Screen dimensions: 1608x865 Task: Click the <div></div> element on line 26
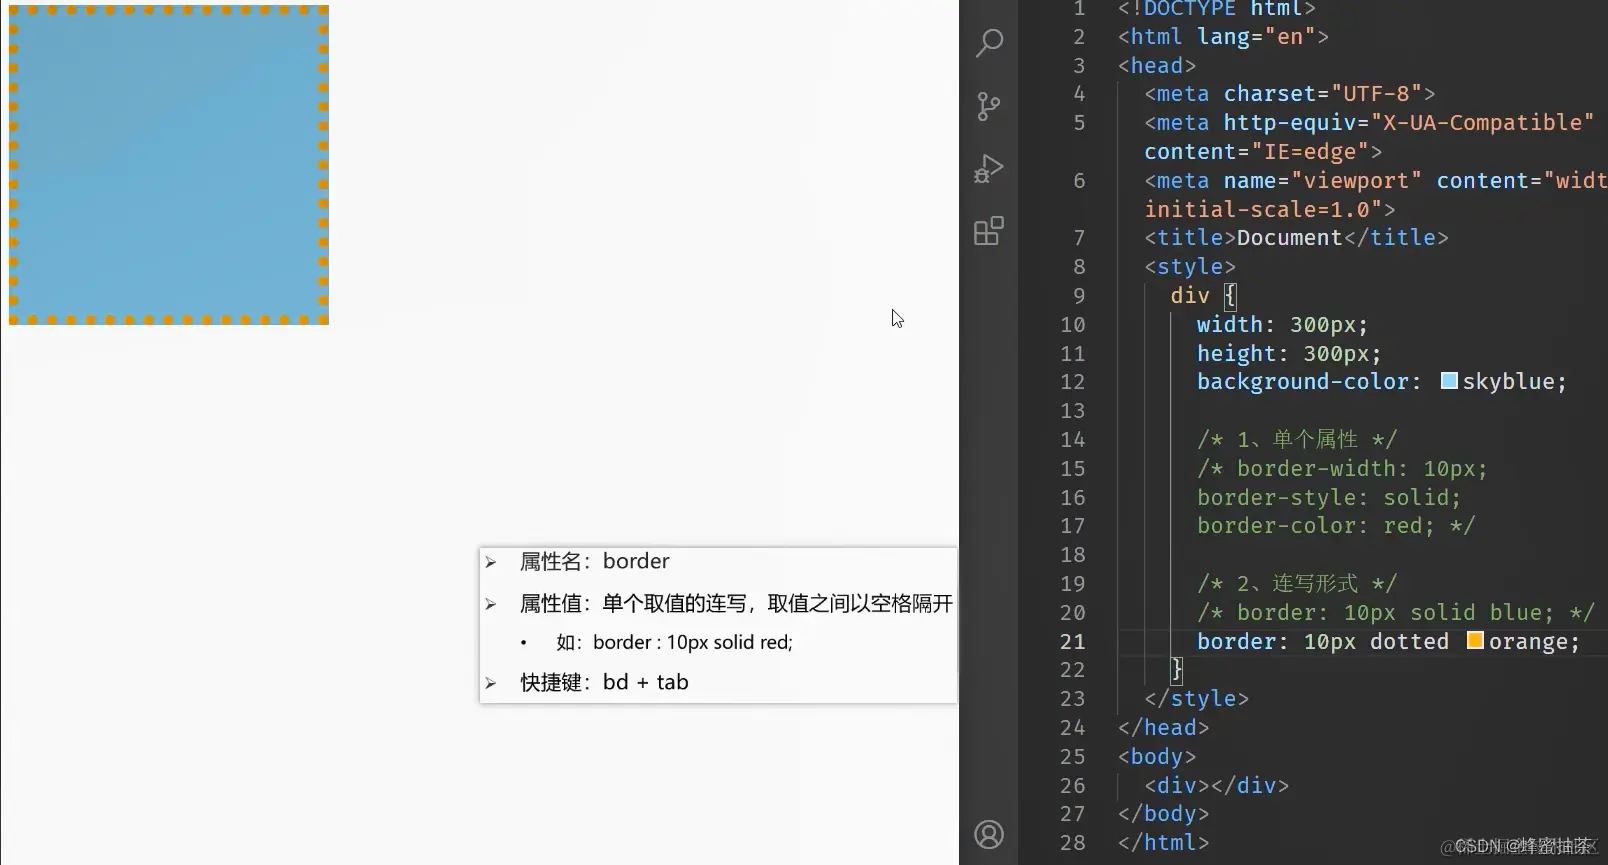(x=1216, y=786)
